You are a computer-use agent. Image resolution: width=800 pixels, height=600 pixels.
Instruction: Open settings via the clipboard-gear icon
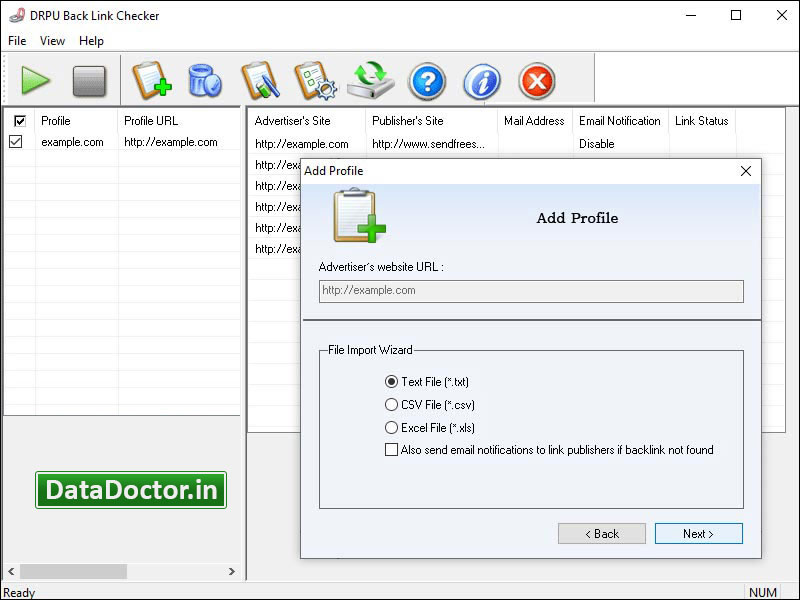pos(318,80)
